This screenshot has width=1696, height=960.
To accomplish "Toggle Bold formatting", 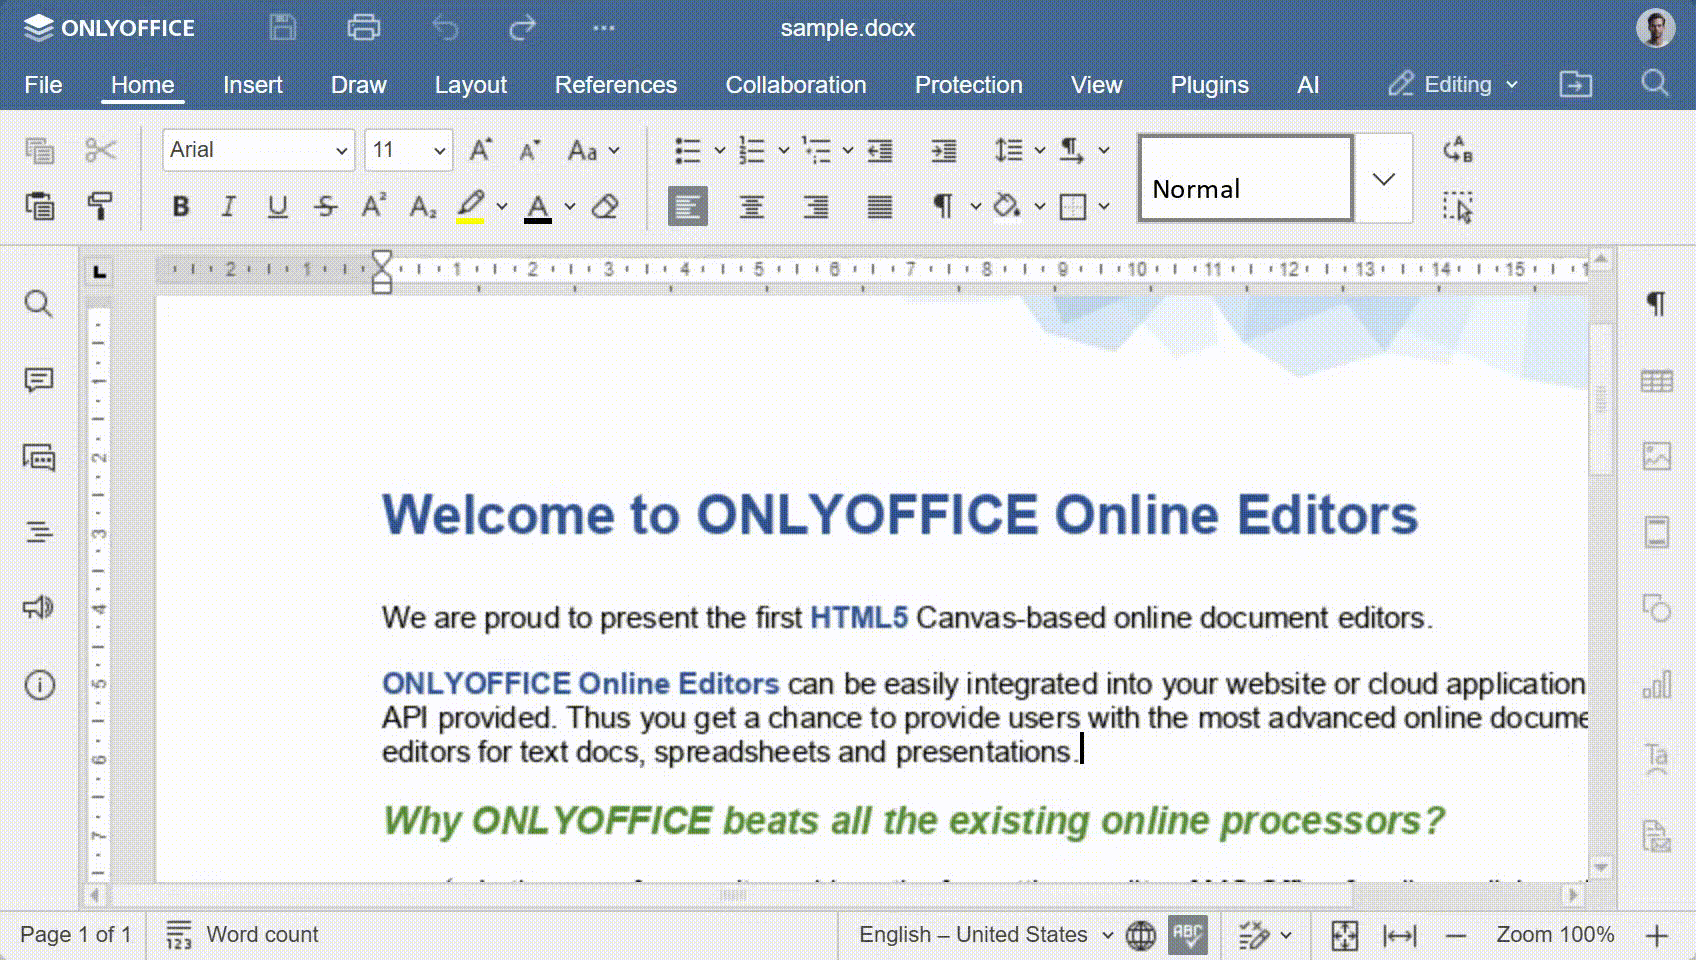I will point(180,206).
